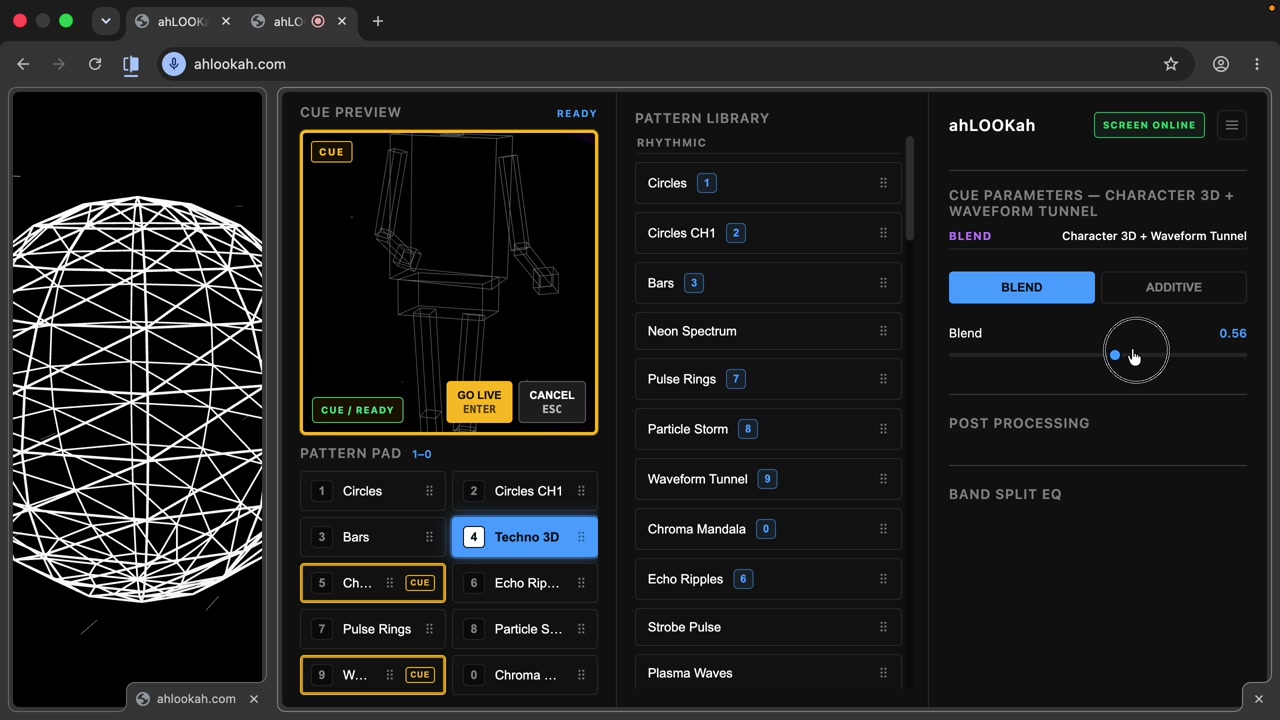Click drag handle on pad 4 Techno 3D
The width and height of the screenshot is (1280, 720).
tap(581, 537)
